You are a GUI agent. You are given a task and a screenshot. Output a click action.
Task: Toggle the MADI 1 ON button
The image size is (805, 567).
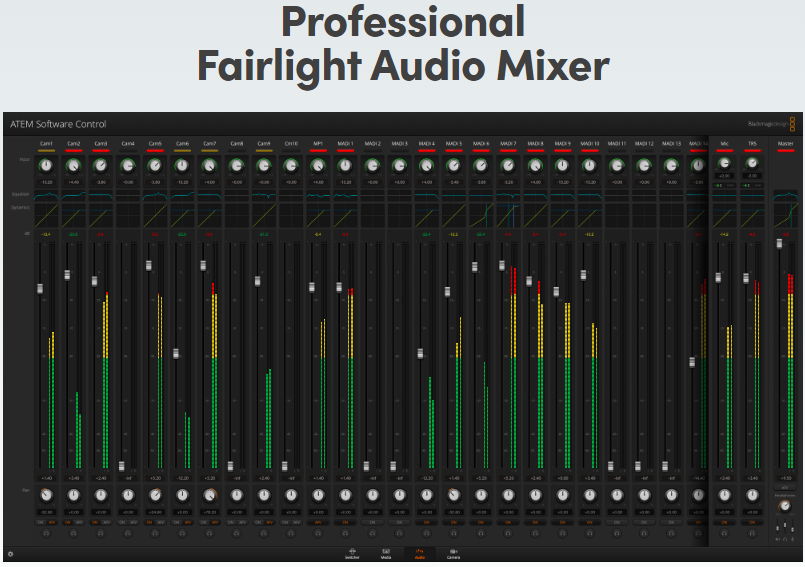tap(346, 522)
